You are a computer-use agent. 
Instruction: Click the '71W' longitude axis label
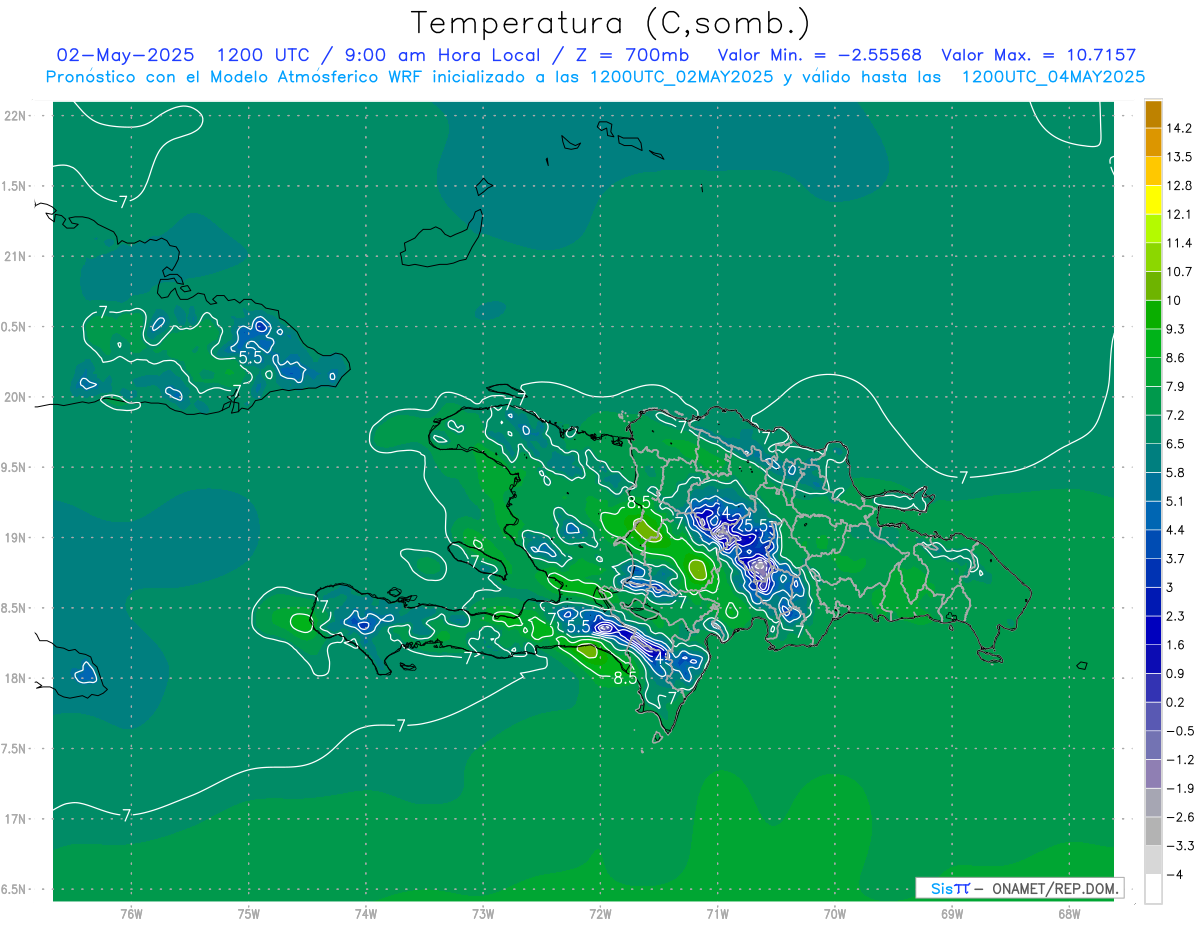point(717,913)
